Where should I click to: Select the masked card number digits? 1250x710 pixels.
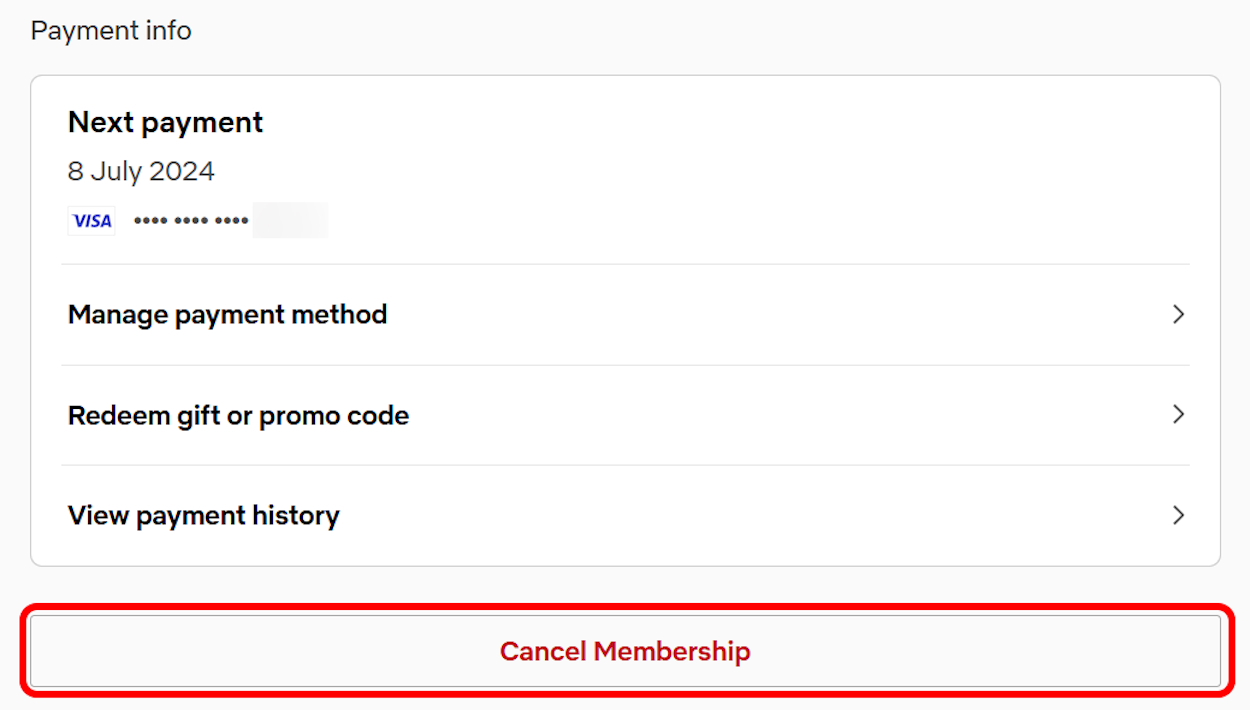coord(190,220)
